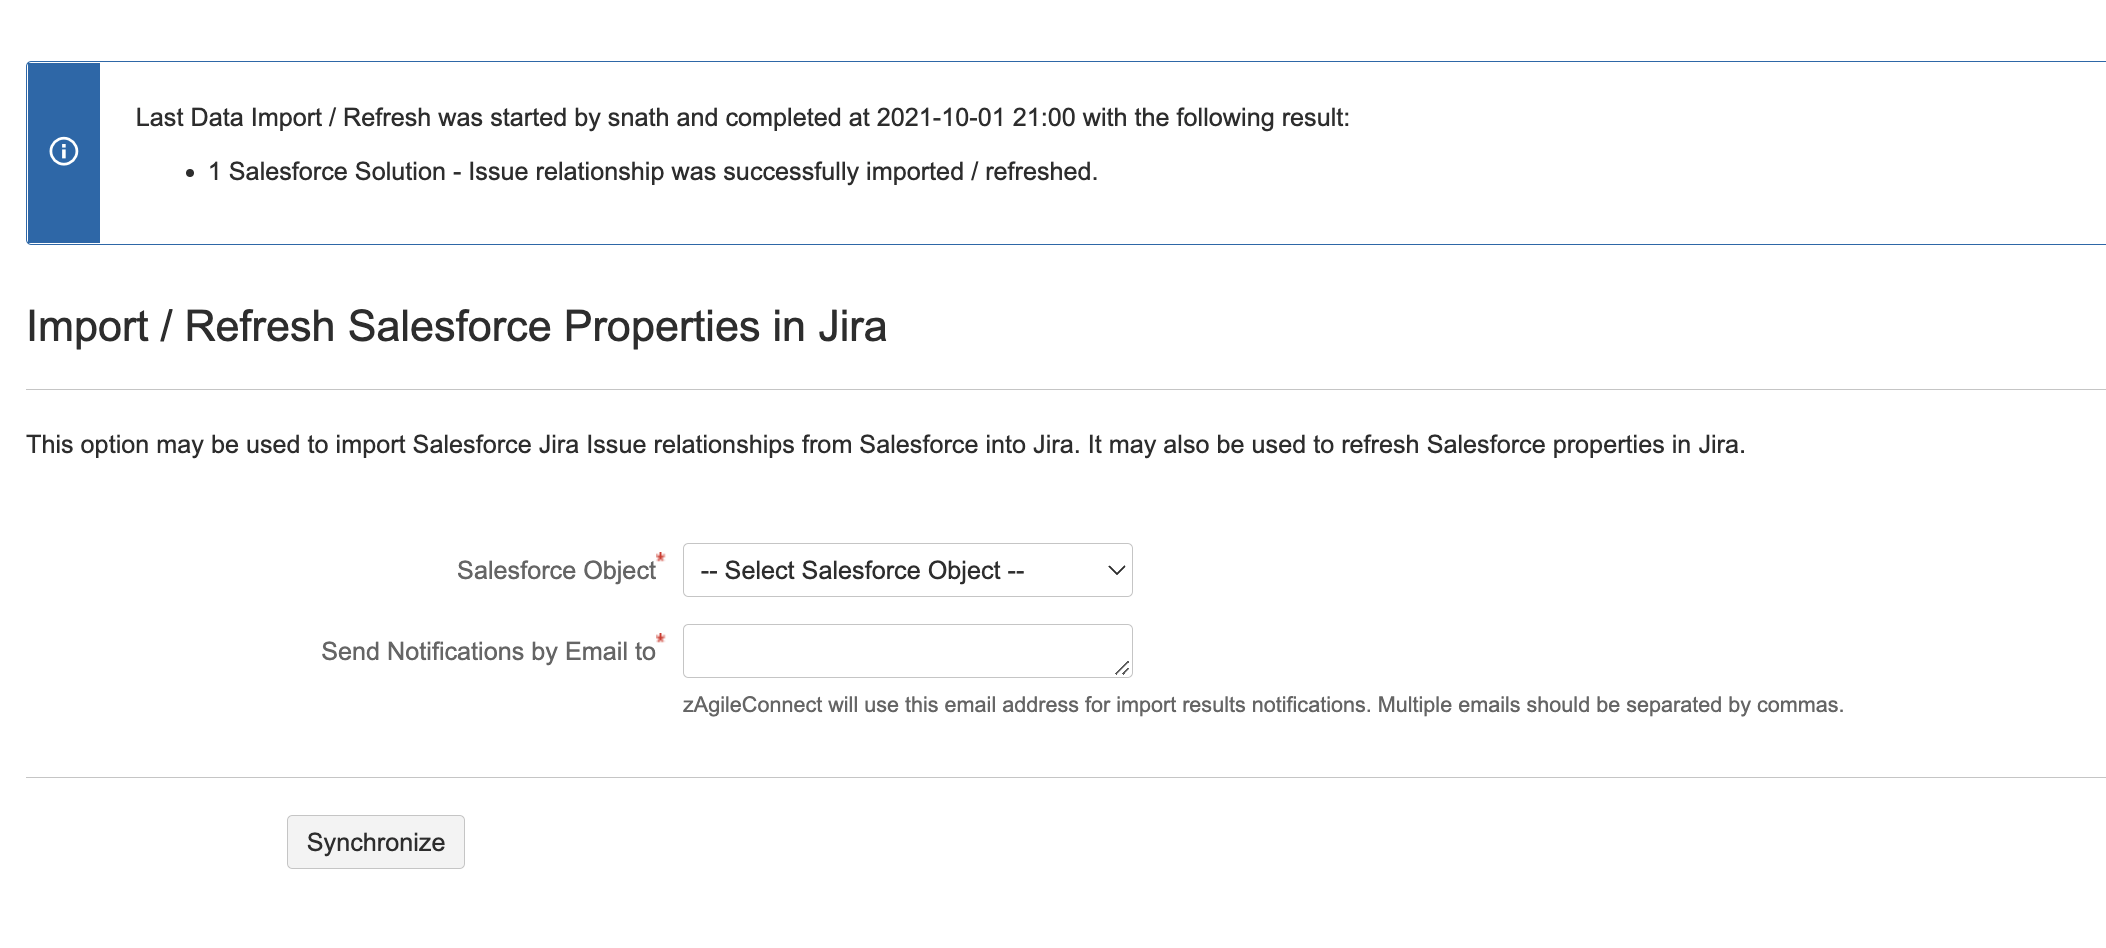Click the bullet point before import result
This screenshot has height=948, width=2106.
(190, 174)
